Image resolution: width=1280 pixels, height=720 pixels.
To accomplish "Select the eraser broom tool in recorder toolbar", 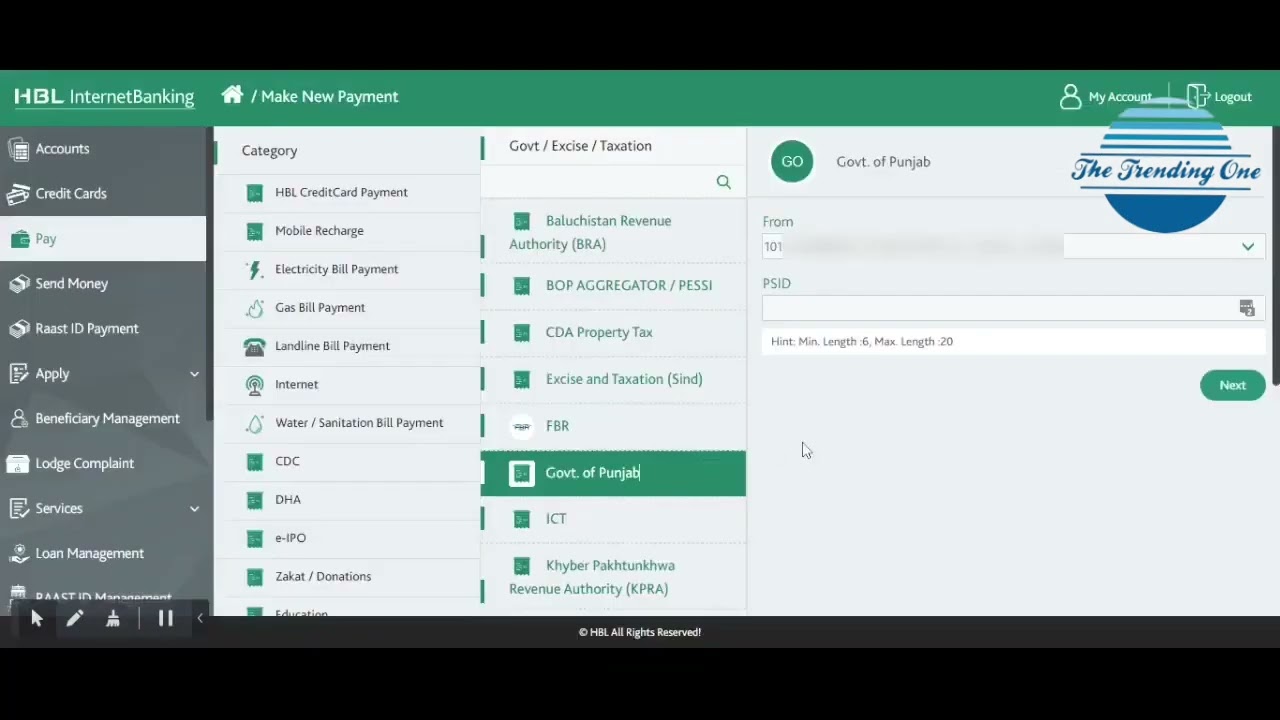I will [113, 619].
